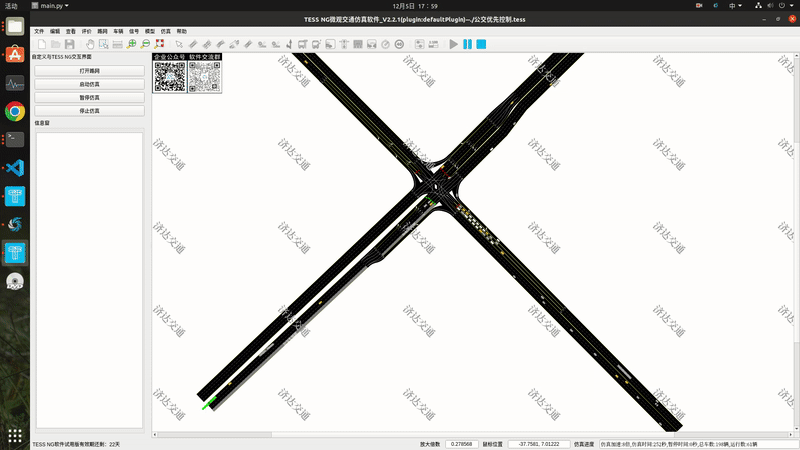The height and width of the screenshot is (450, 800).
Task: Open the 中 input method dropdown
Action: tap(735, 6)
